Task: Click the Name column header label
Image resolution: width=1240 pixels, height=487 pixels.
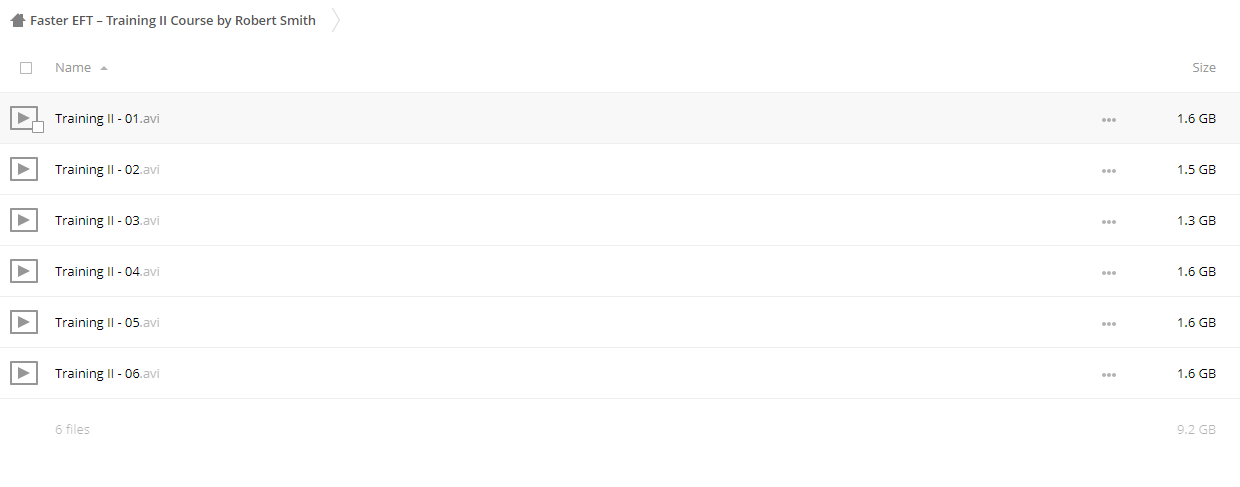Action: click(73, 68)
